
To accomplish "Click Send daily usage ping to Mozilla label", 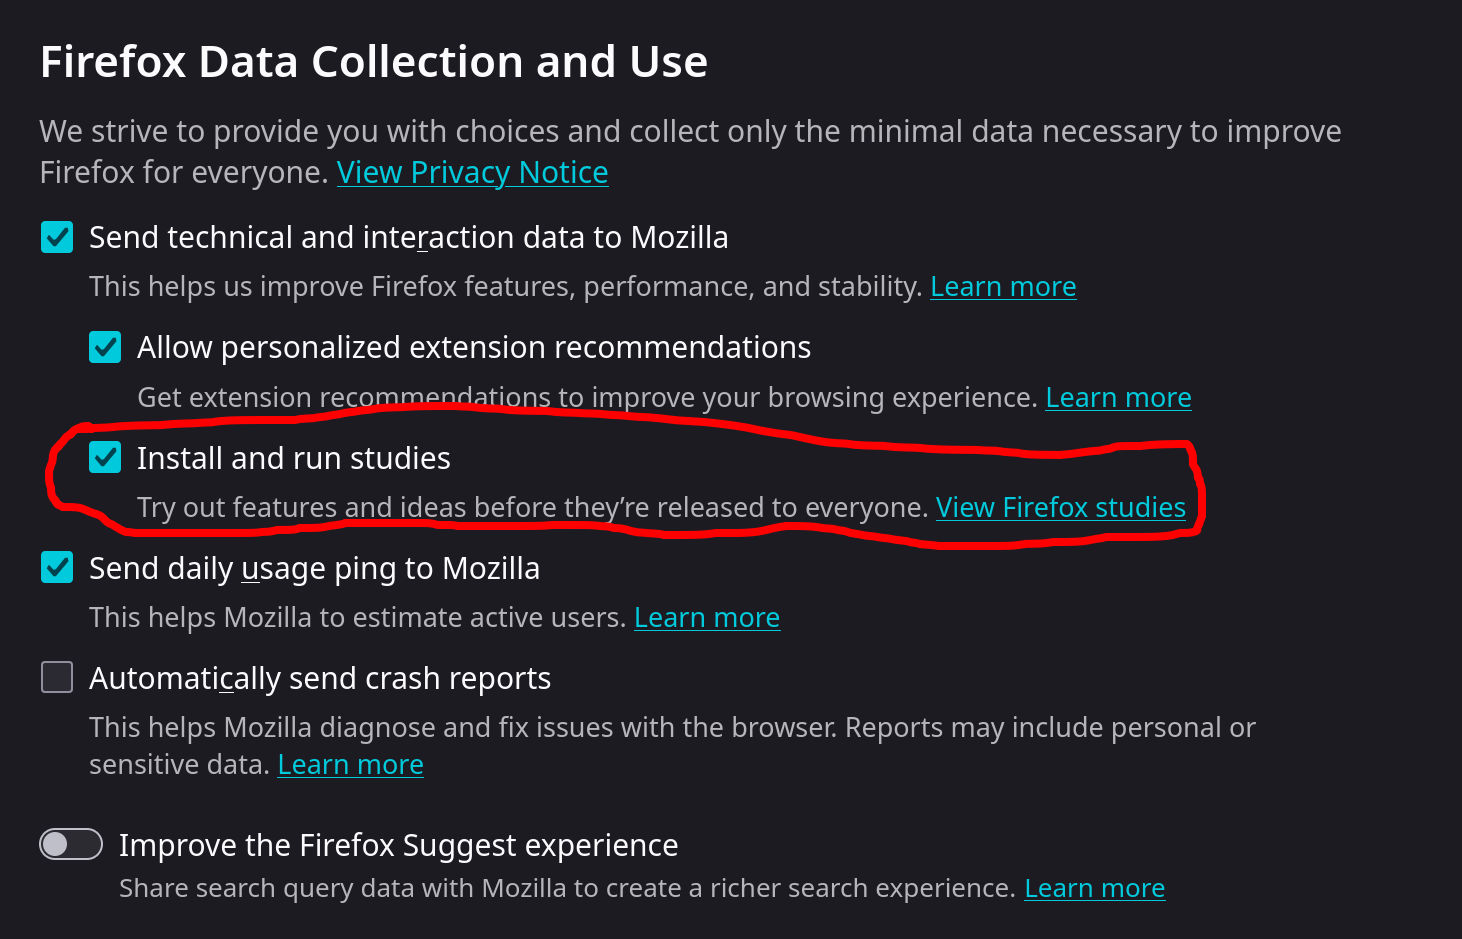I will (314, 568).
